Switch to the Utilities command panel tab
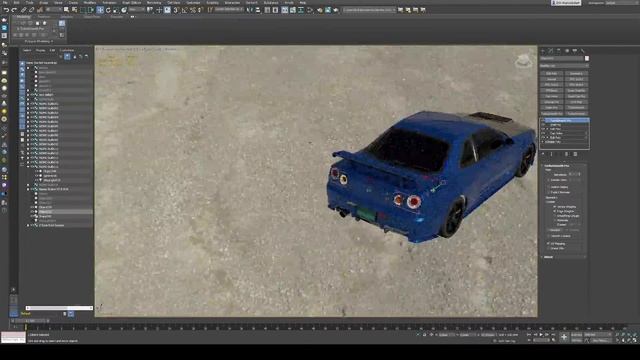The height and width of the screenshot is (360, 640). pos(583,51)
